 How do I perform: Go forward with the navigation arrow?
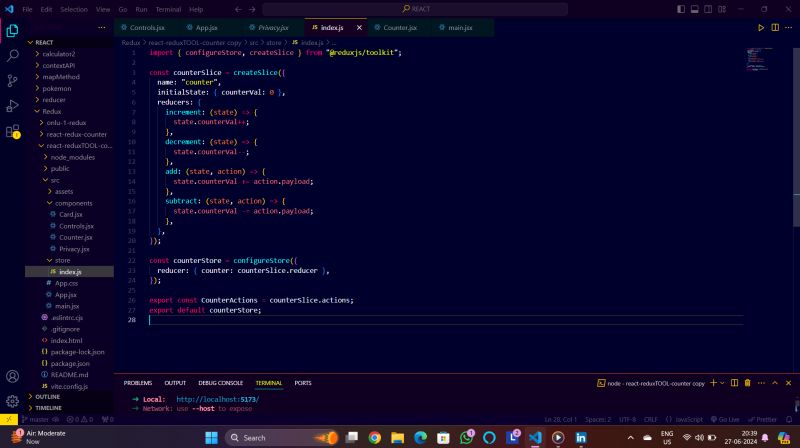(252, 9)
